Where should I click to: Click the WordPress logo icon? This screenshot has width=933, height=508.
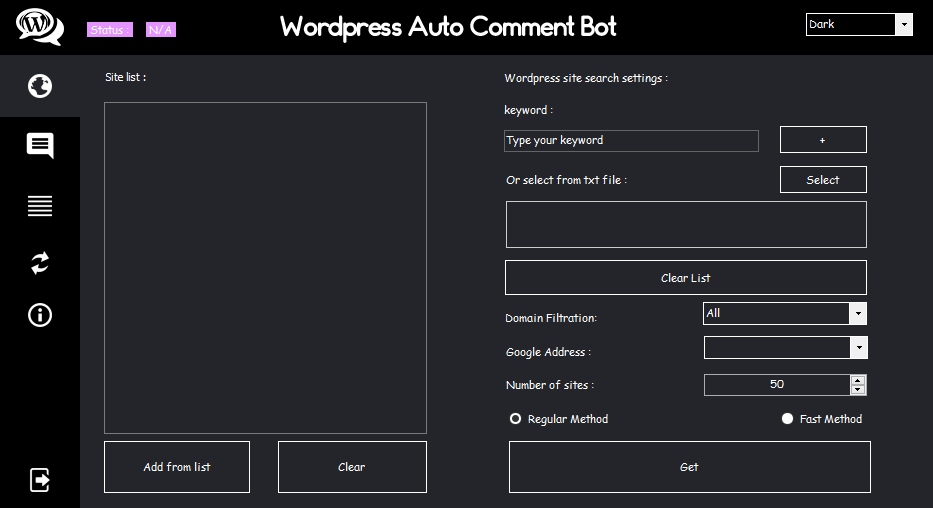point(40,26)
